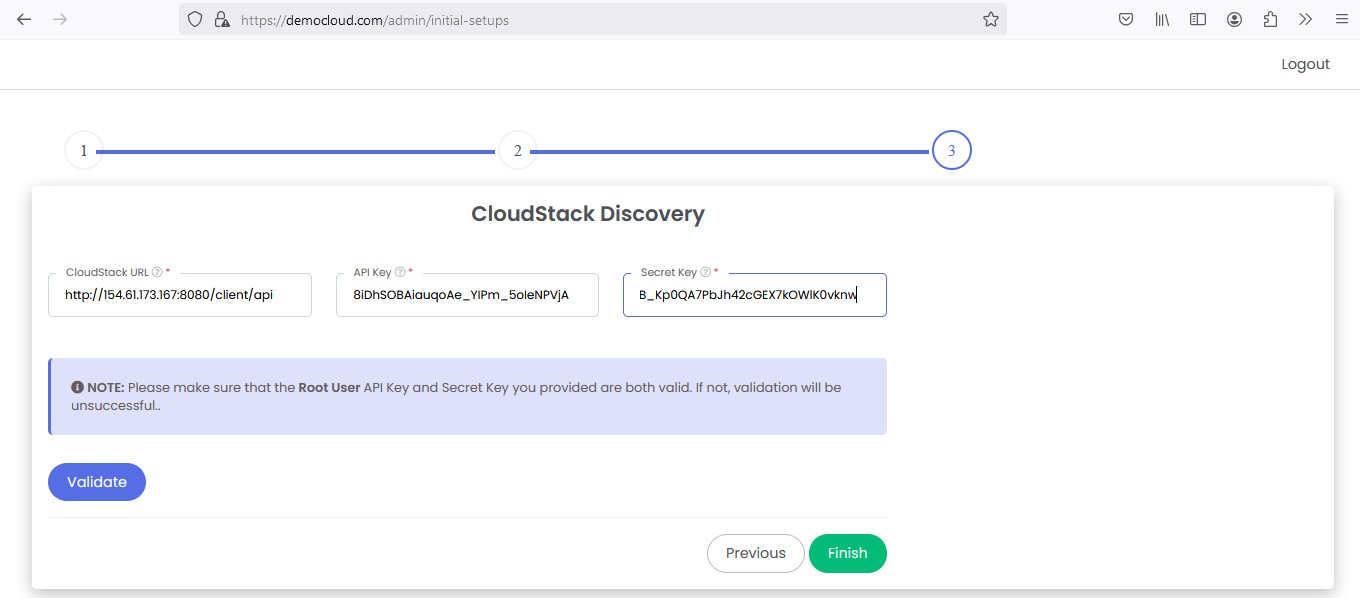
Task: Select setup step 3 circle
Action: pos(952,151)
